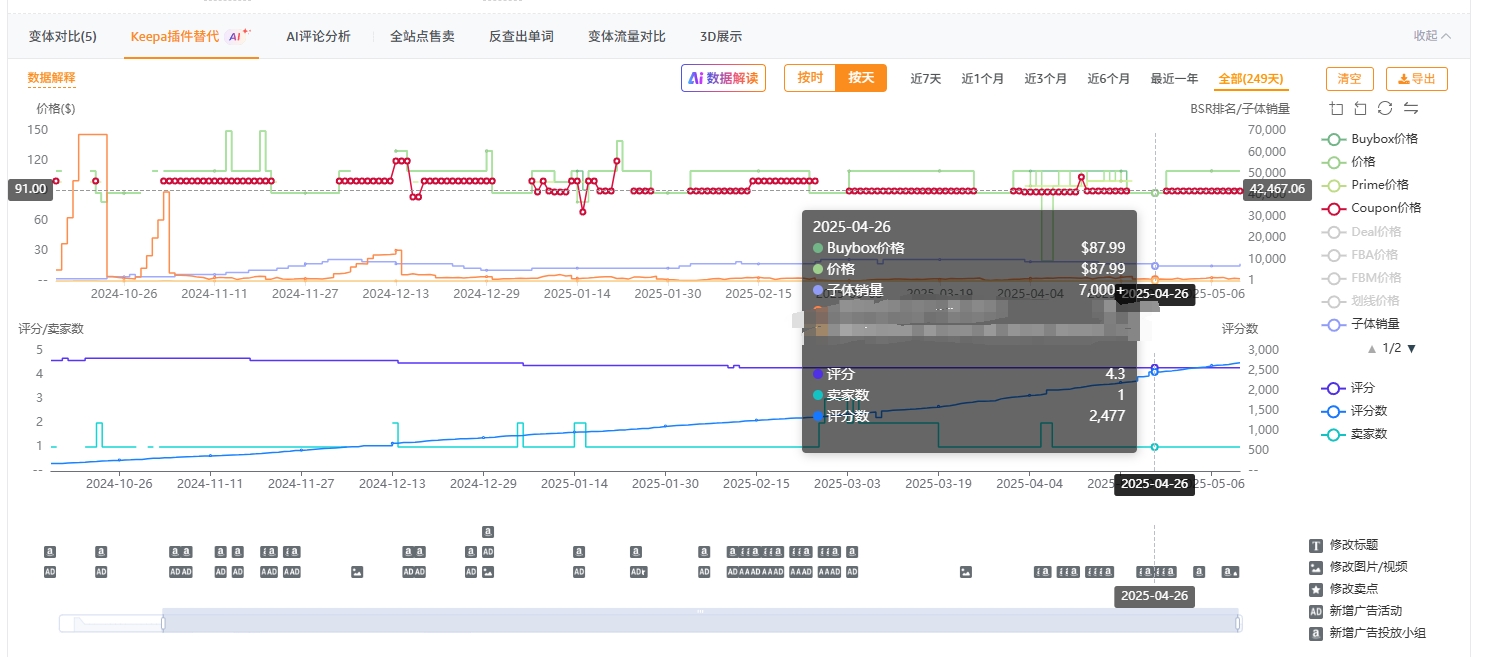Select the 全部(249天) time range
This screenshot has height=657, width=1507.
[x=1251, y=79]
